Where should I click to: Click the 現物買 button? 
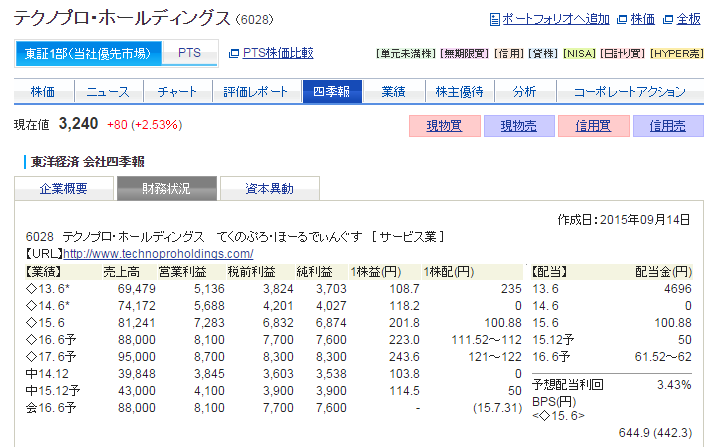click(x=444, y=126)
